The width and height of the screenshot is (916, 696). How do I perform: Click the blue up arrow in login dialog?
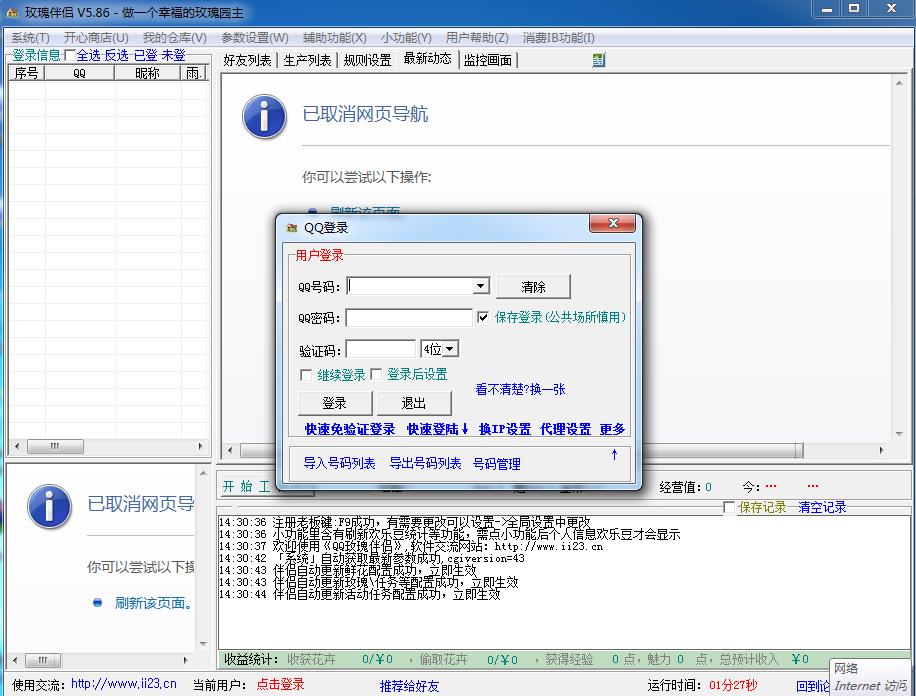(614, 455)
